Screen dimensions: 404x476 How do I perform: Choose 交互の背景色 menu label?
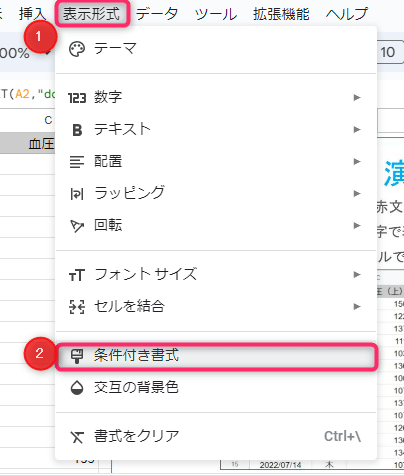(x=136, y=387)
